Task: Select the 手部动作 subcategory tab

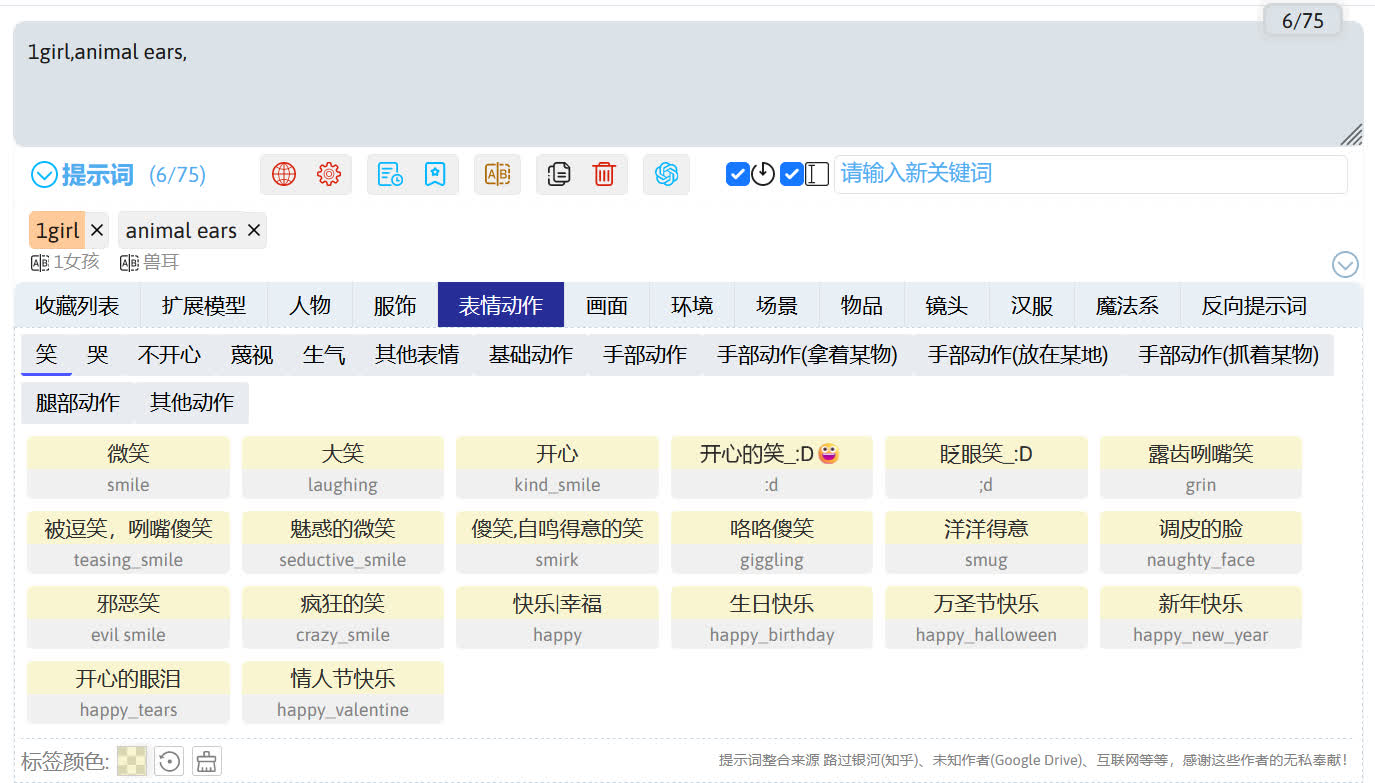Action: (645, 355)
